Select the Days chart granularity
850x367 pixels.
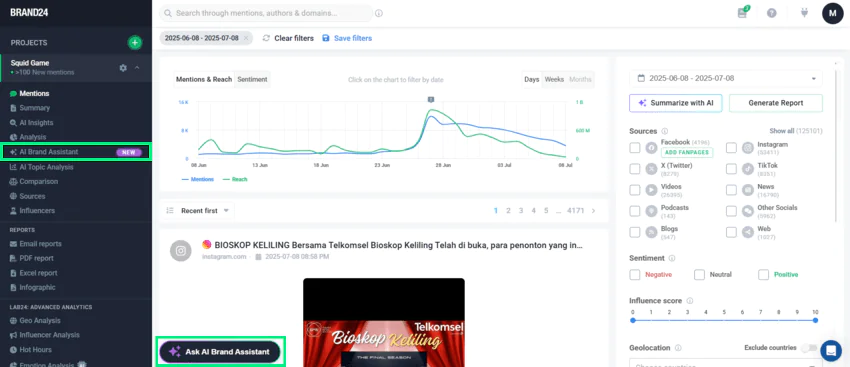click(x=532, y=79)
